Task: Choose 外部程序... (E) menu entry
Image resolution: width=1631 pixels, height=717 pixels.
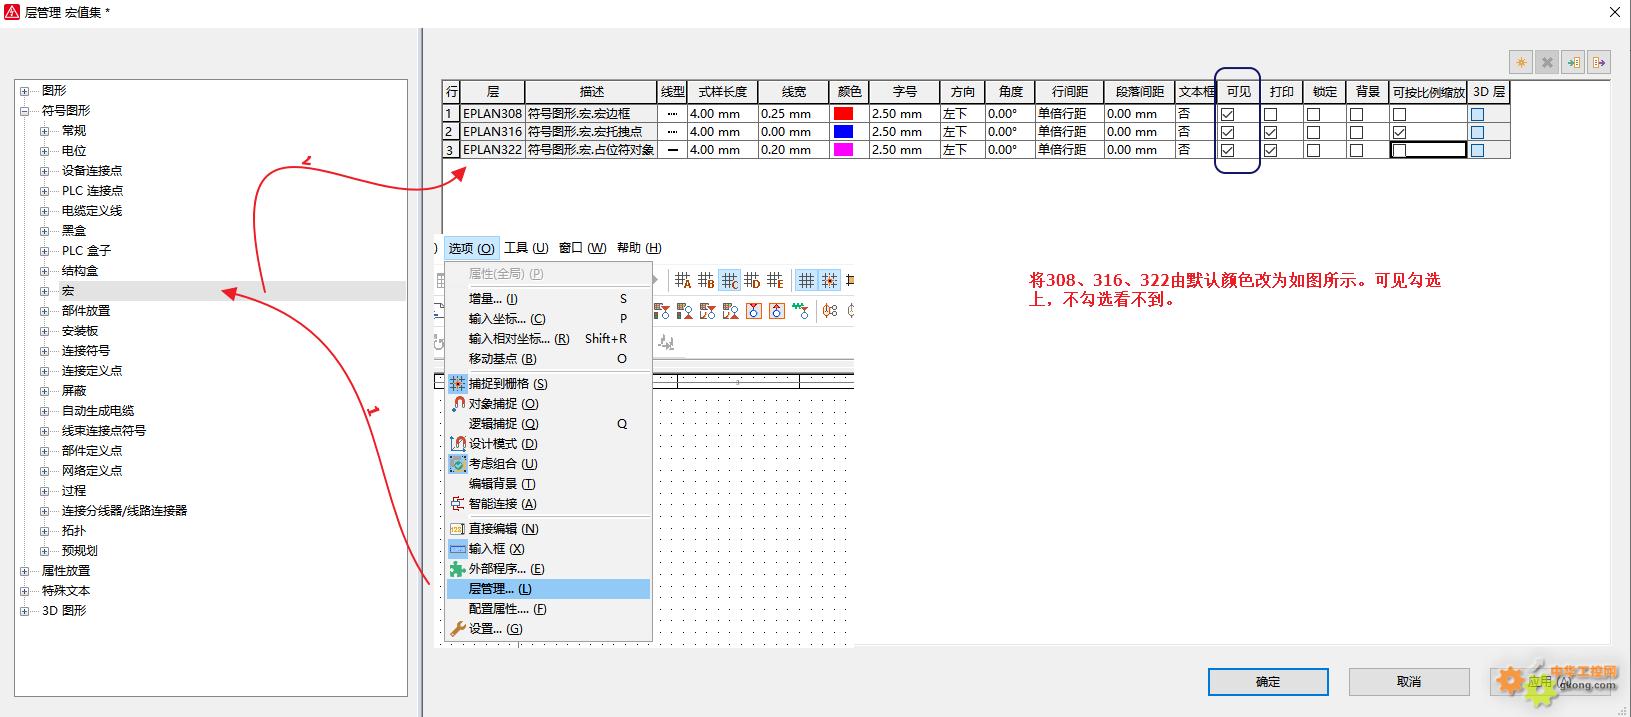Action: (548, 569)
